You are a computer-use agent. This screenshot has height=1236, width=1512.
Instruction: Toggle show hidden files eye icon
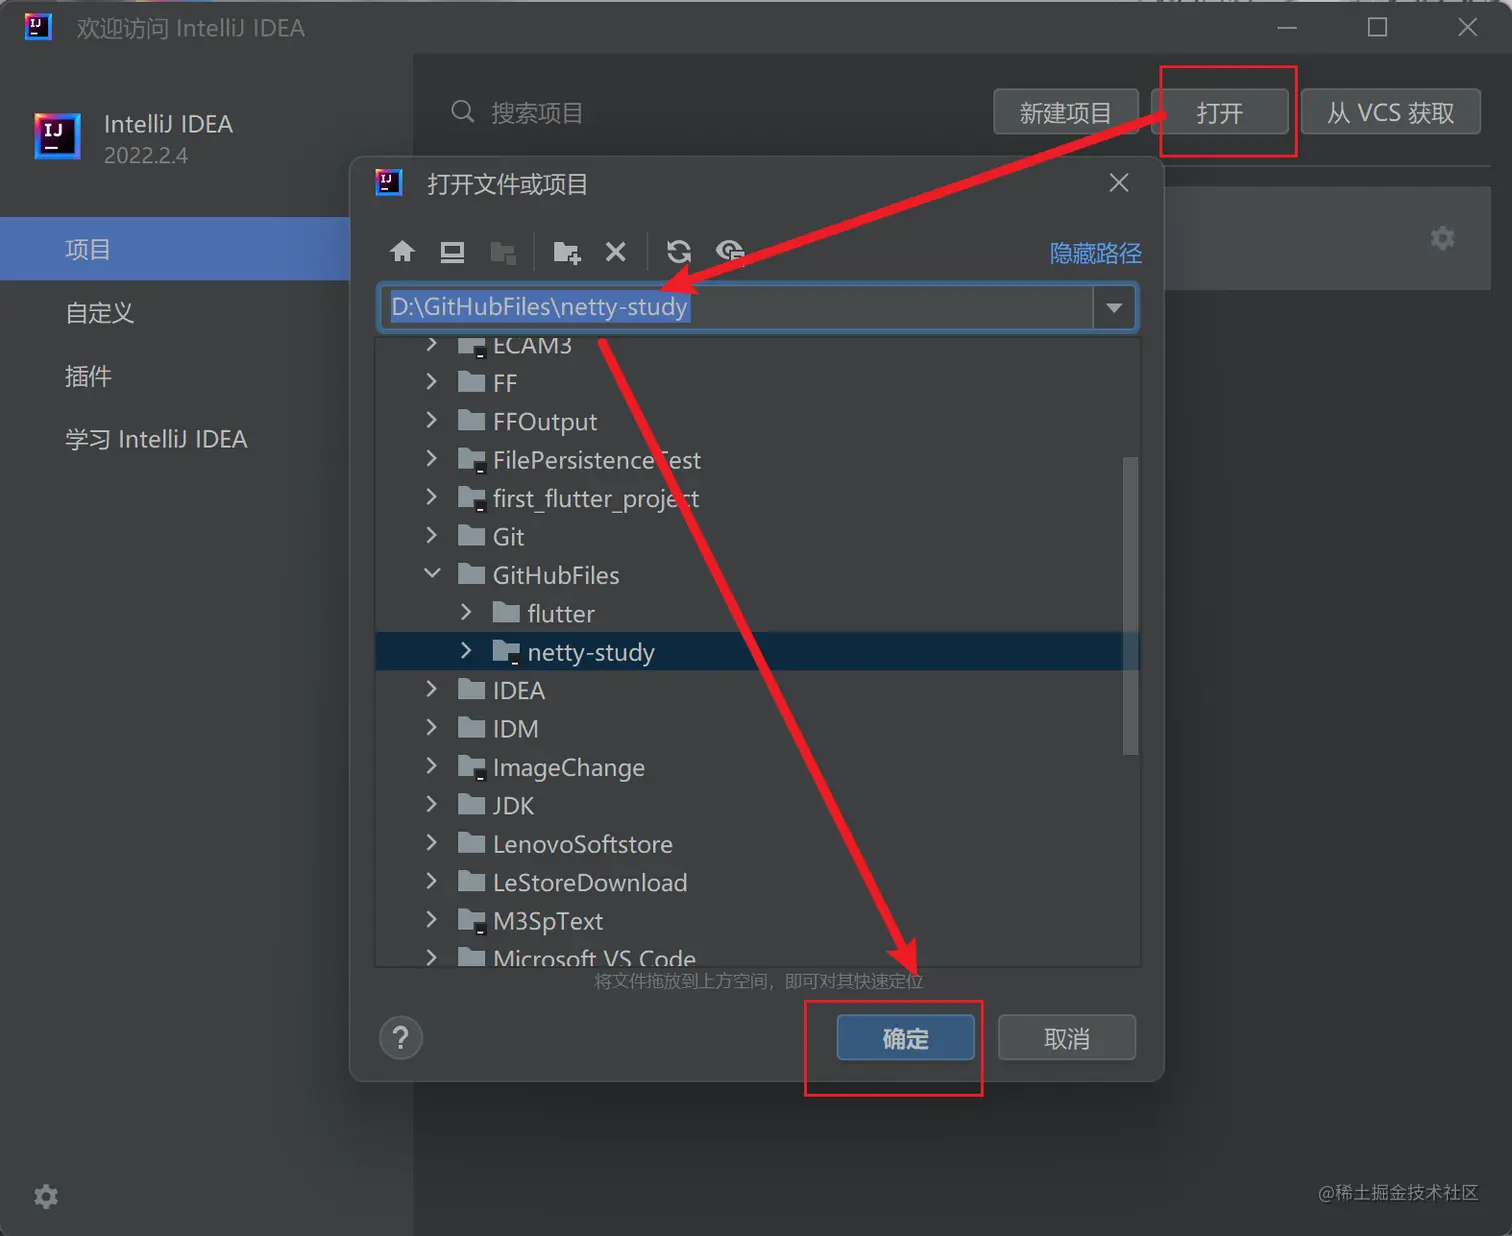[730, 251]
